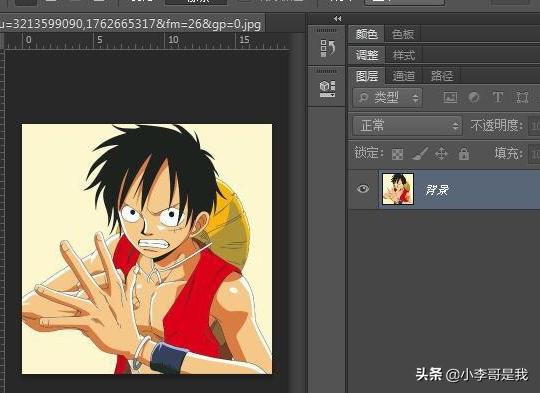The width and height of the screenshot is (540, 393).
Task: Filter for adjustment layers icon
Action: (474, 98)
